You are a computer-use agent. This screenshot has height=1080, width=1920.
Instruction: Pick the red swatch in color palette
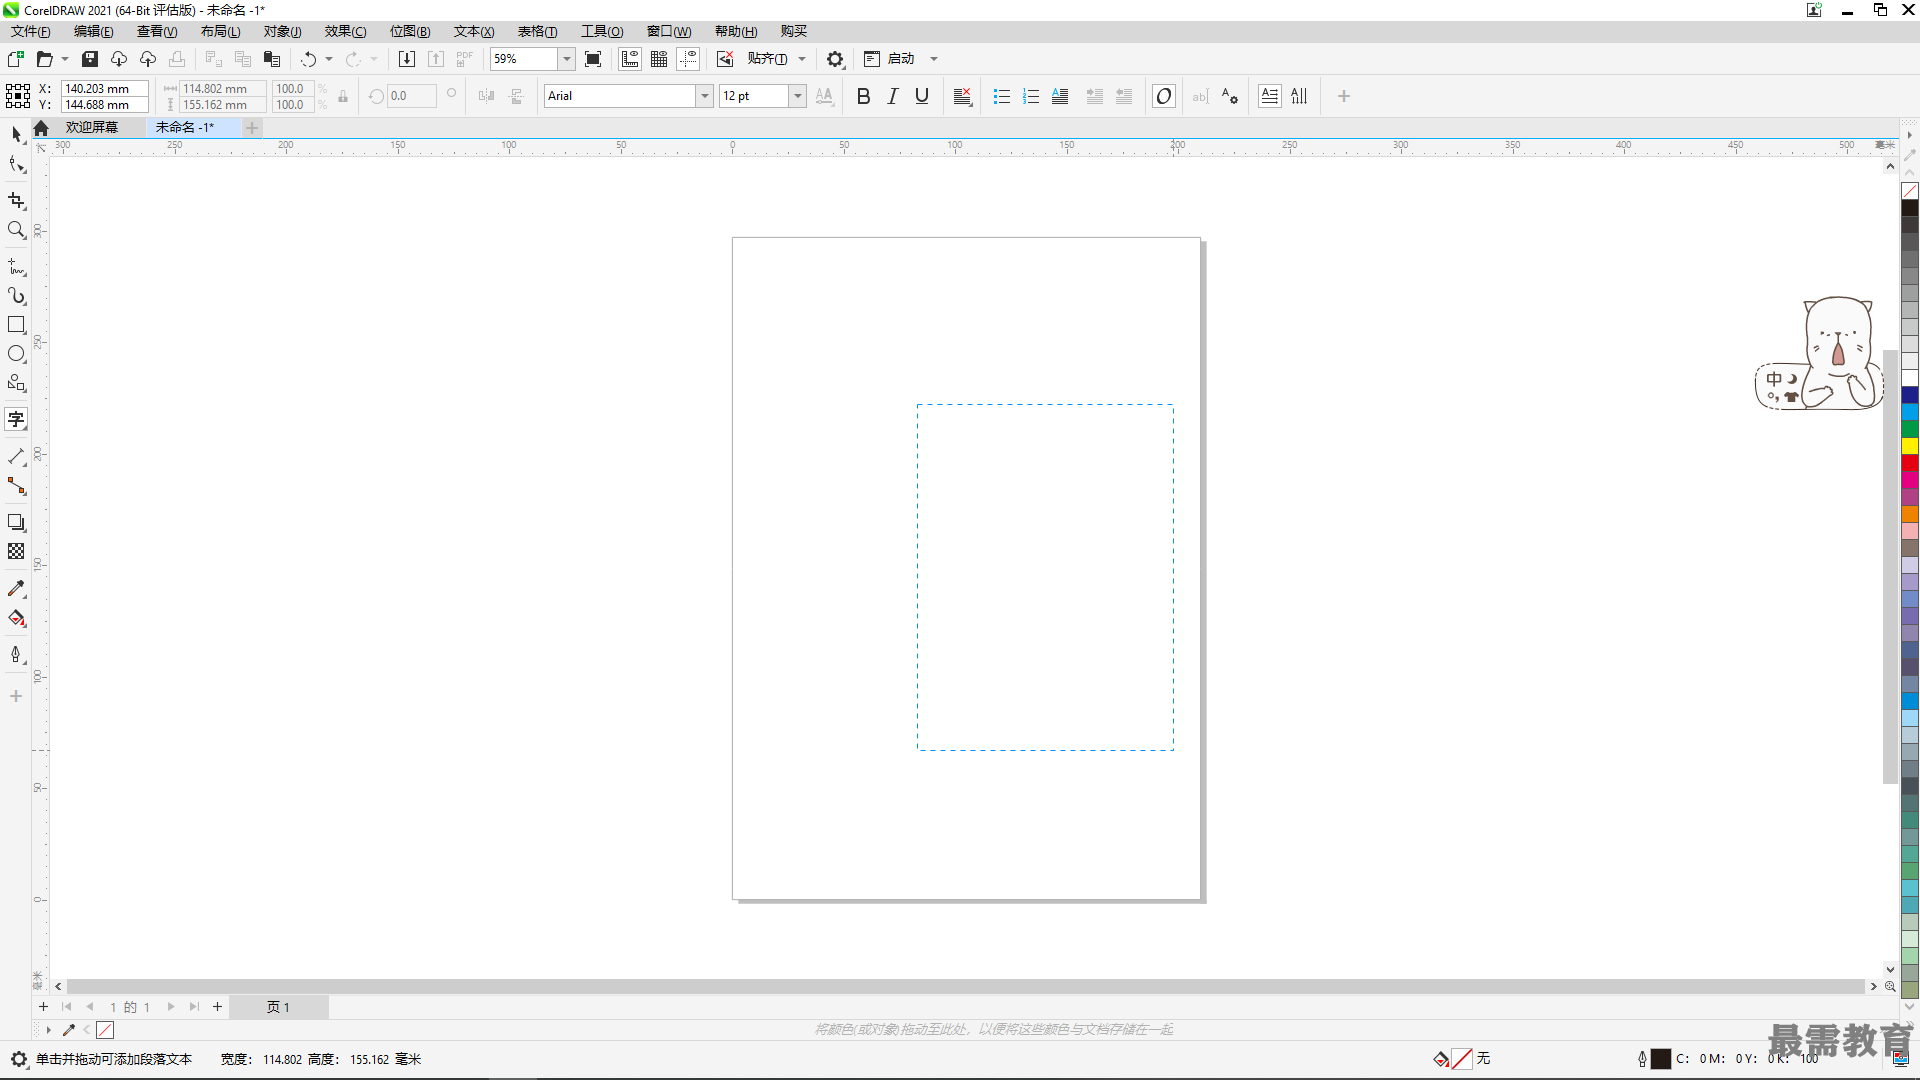(x=1910, y=463)
